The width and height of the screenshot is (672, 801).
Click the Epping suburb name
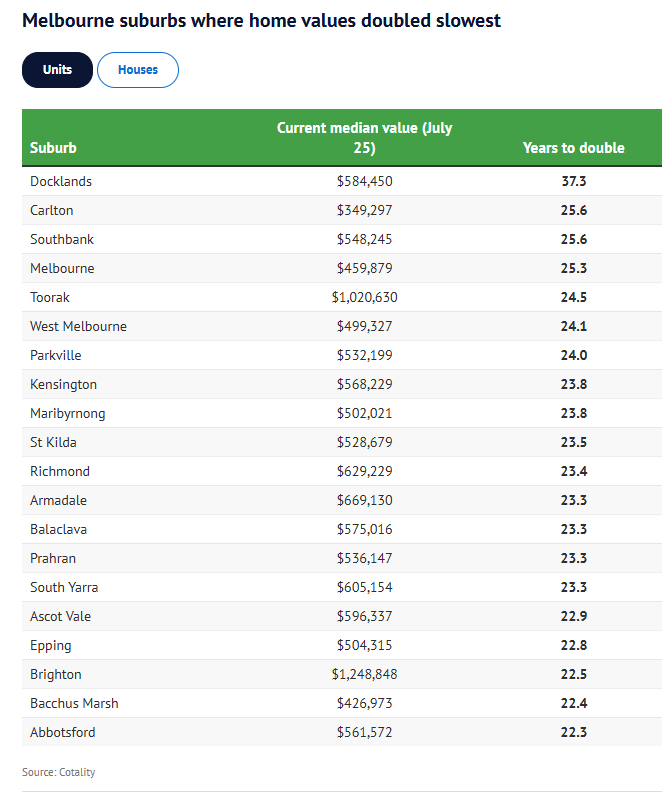[51, 646]
